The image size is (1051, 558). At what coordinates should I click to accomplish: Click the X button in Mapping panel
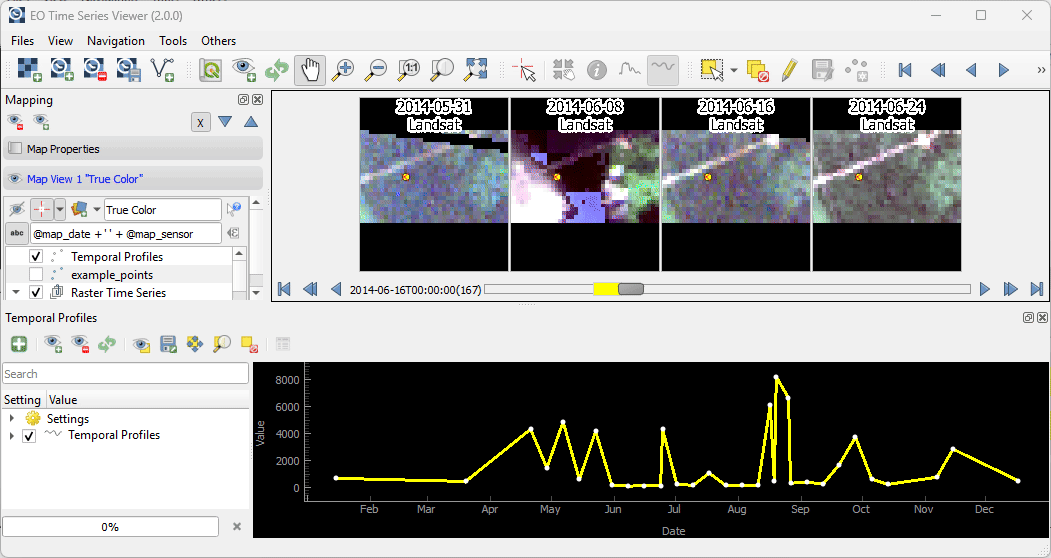point(200,122)
